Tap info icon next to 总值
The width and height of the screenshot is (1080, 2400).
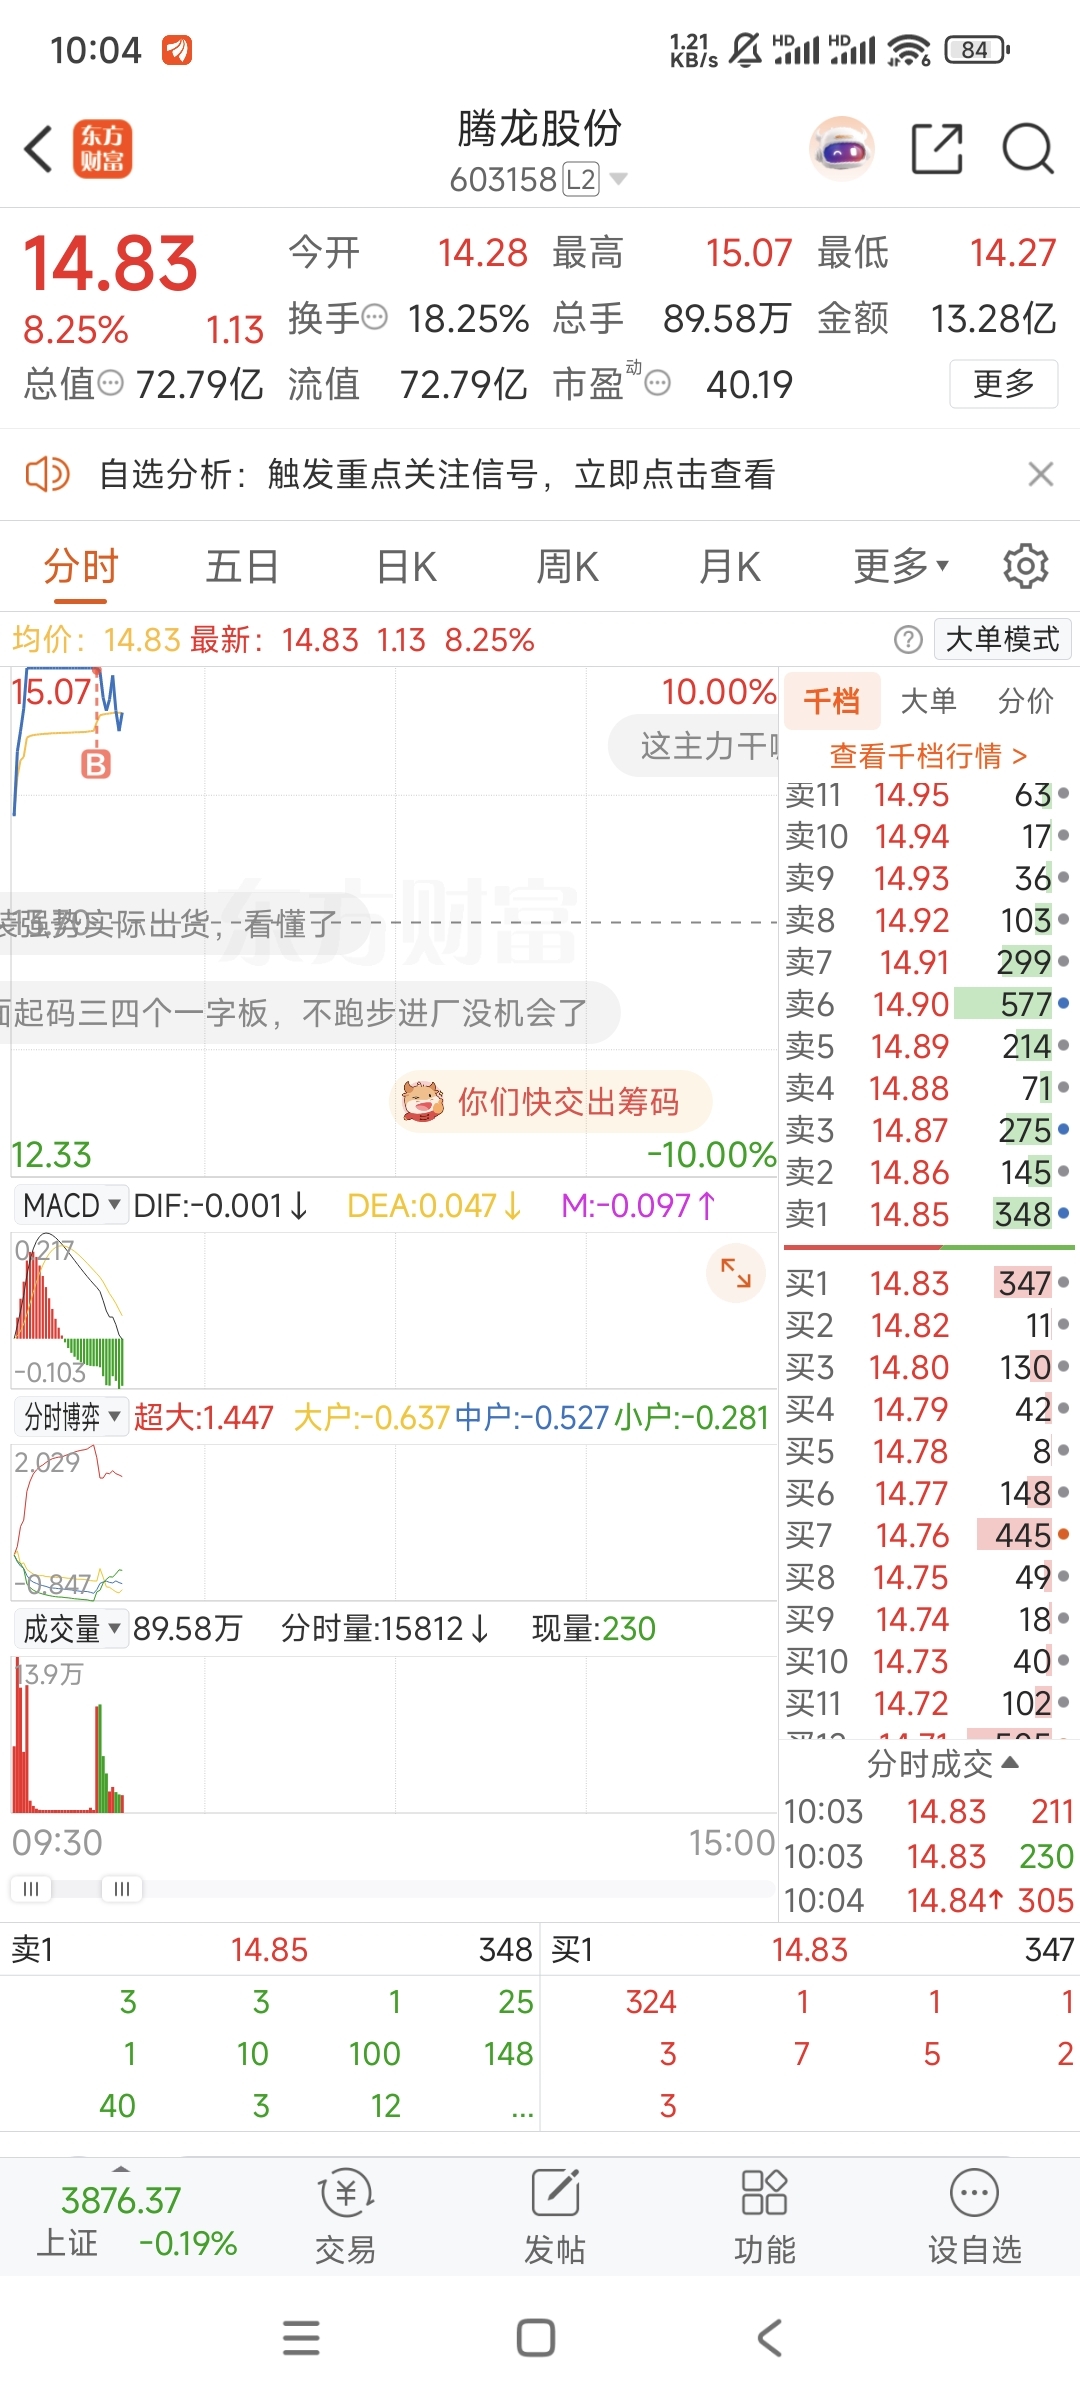(110, 383)
